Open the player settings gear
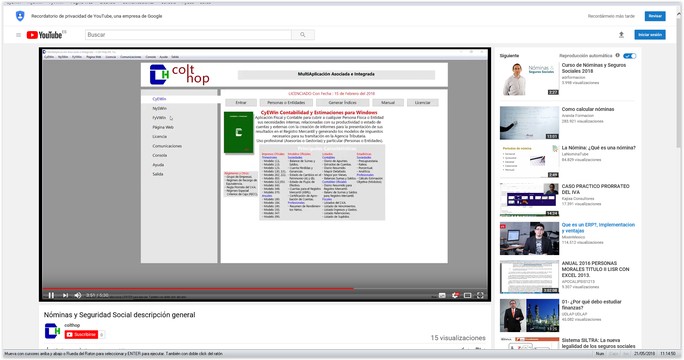Viewport: 684px width, 360px height. [x=455, y=295]
